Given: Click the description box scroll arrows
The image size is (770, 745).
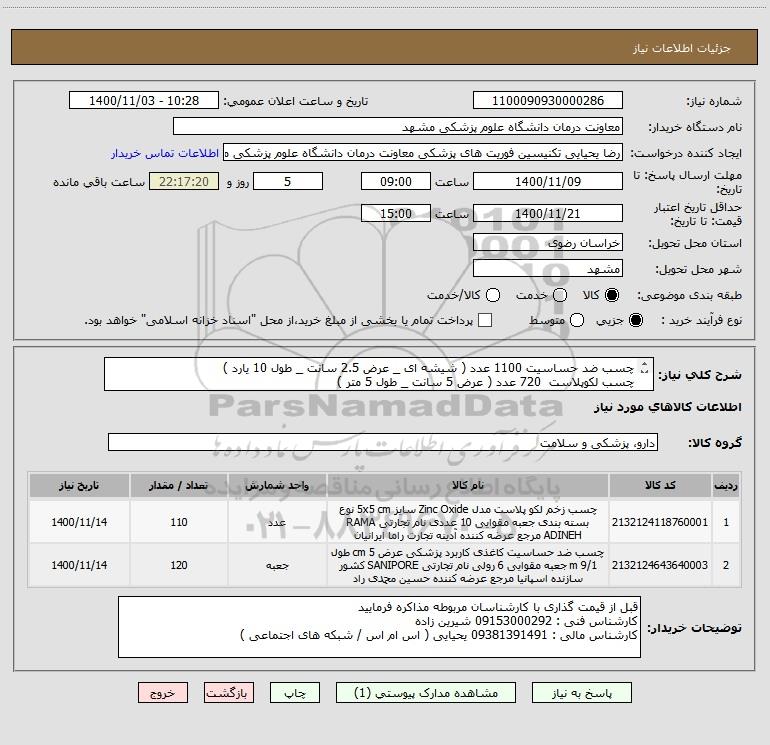Looking at the screenshot, I should coord(645,367).
